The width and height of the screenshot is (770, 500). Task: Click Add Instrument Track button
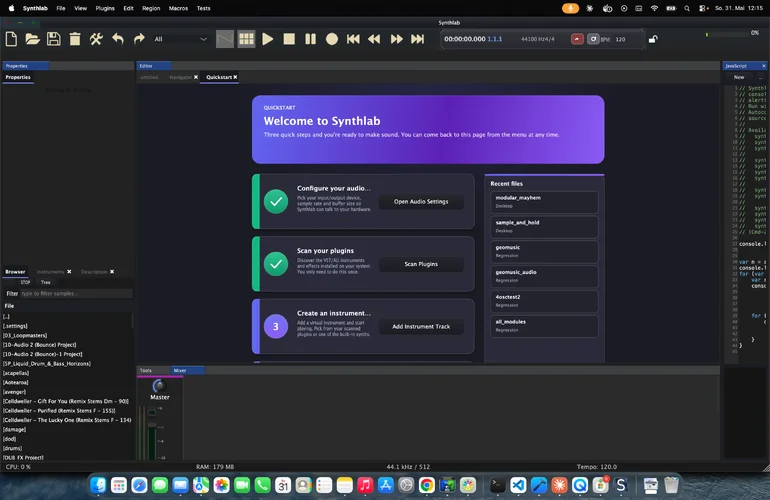pyautogui.click(x=421, y=326)
